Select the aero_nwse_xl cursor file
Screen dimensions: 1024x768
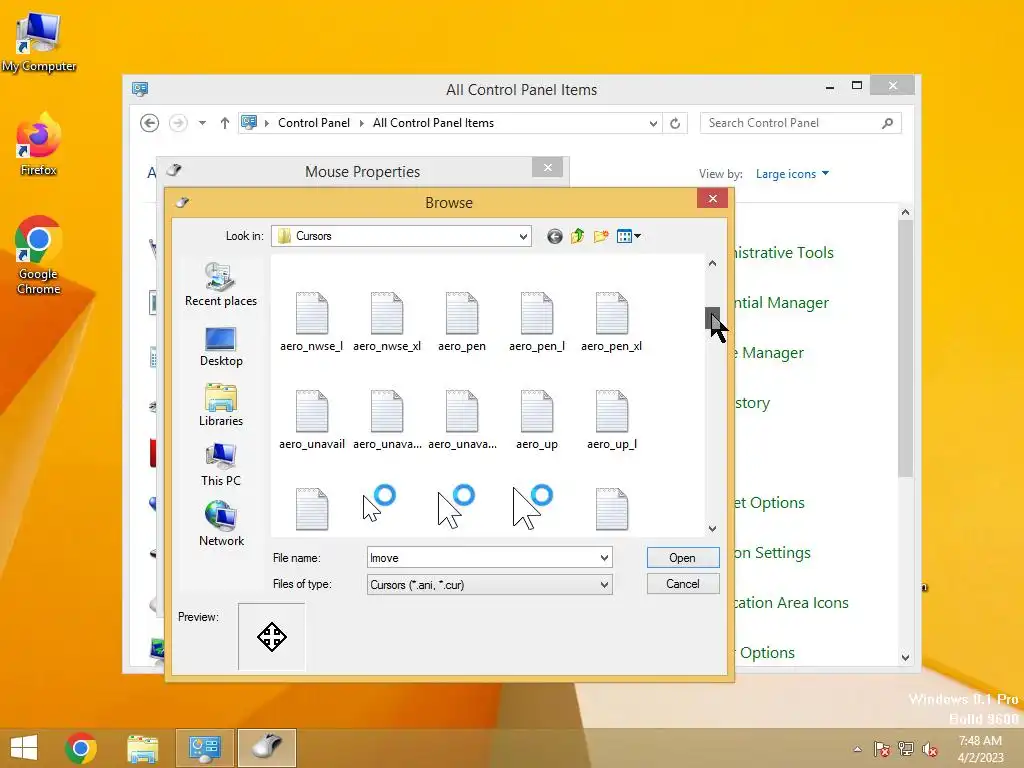387,322
